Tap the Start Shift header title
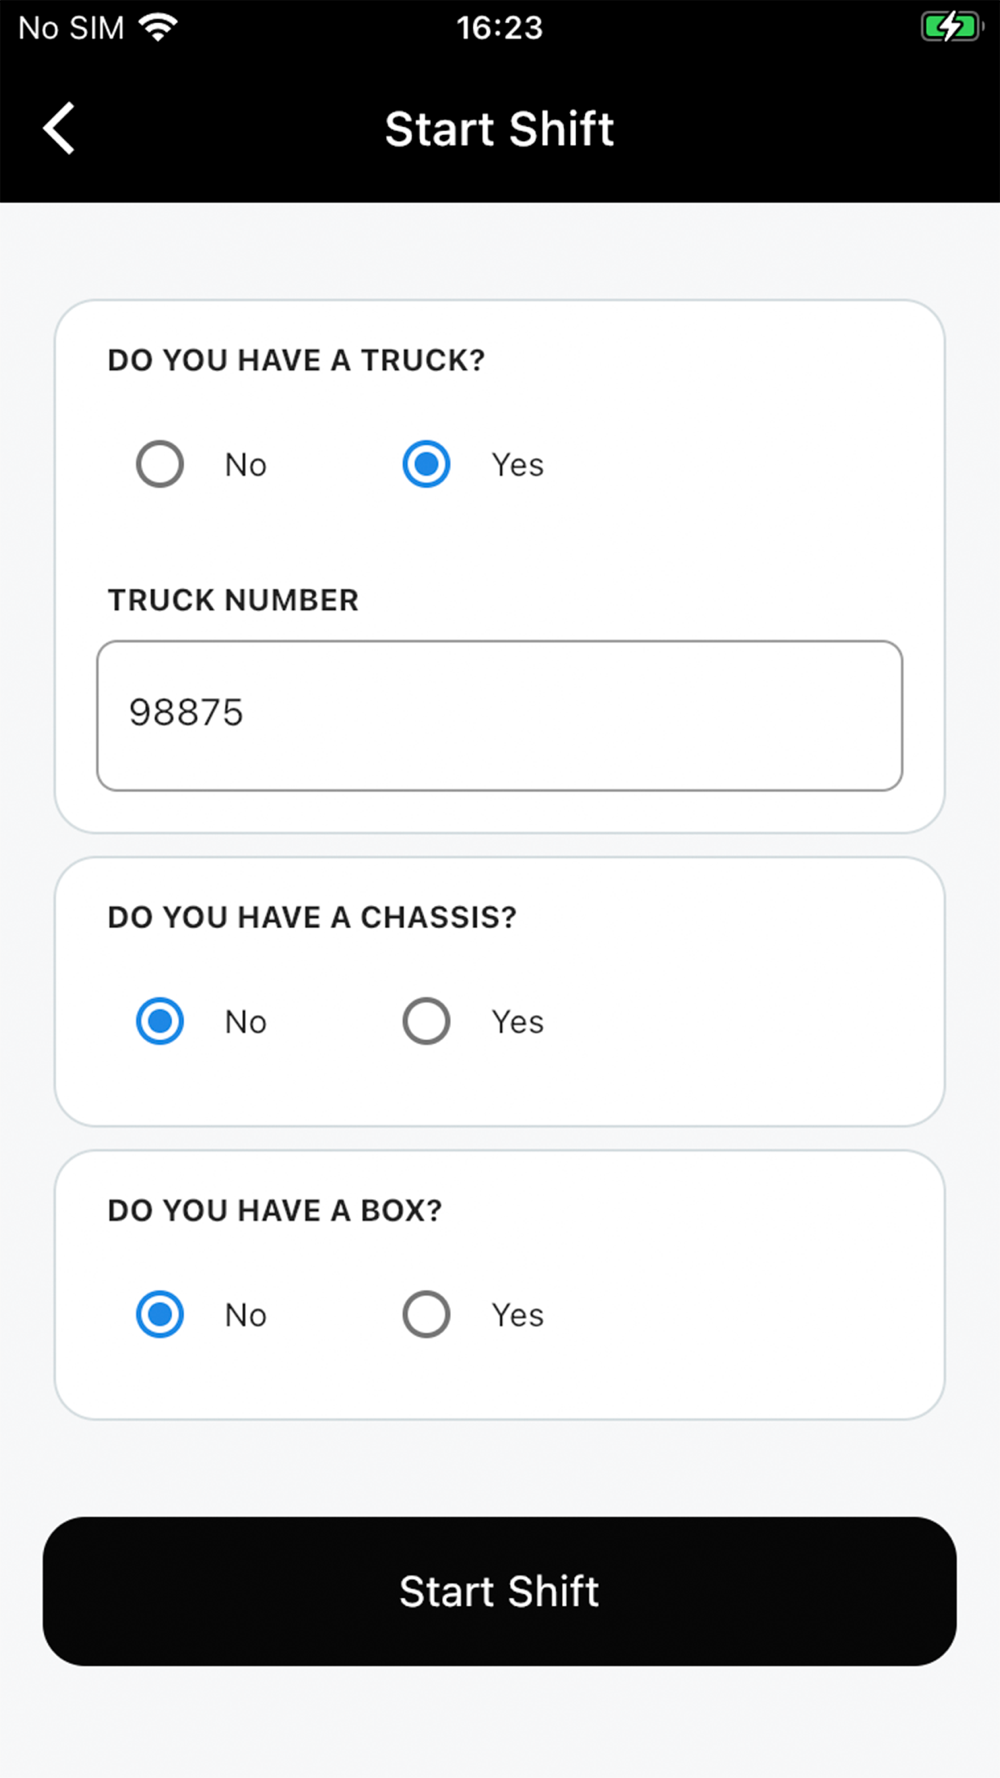The width and height of the screenshot is (1000, 1778). [499, 129]
